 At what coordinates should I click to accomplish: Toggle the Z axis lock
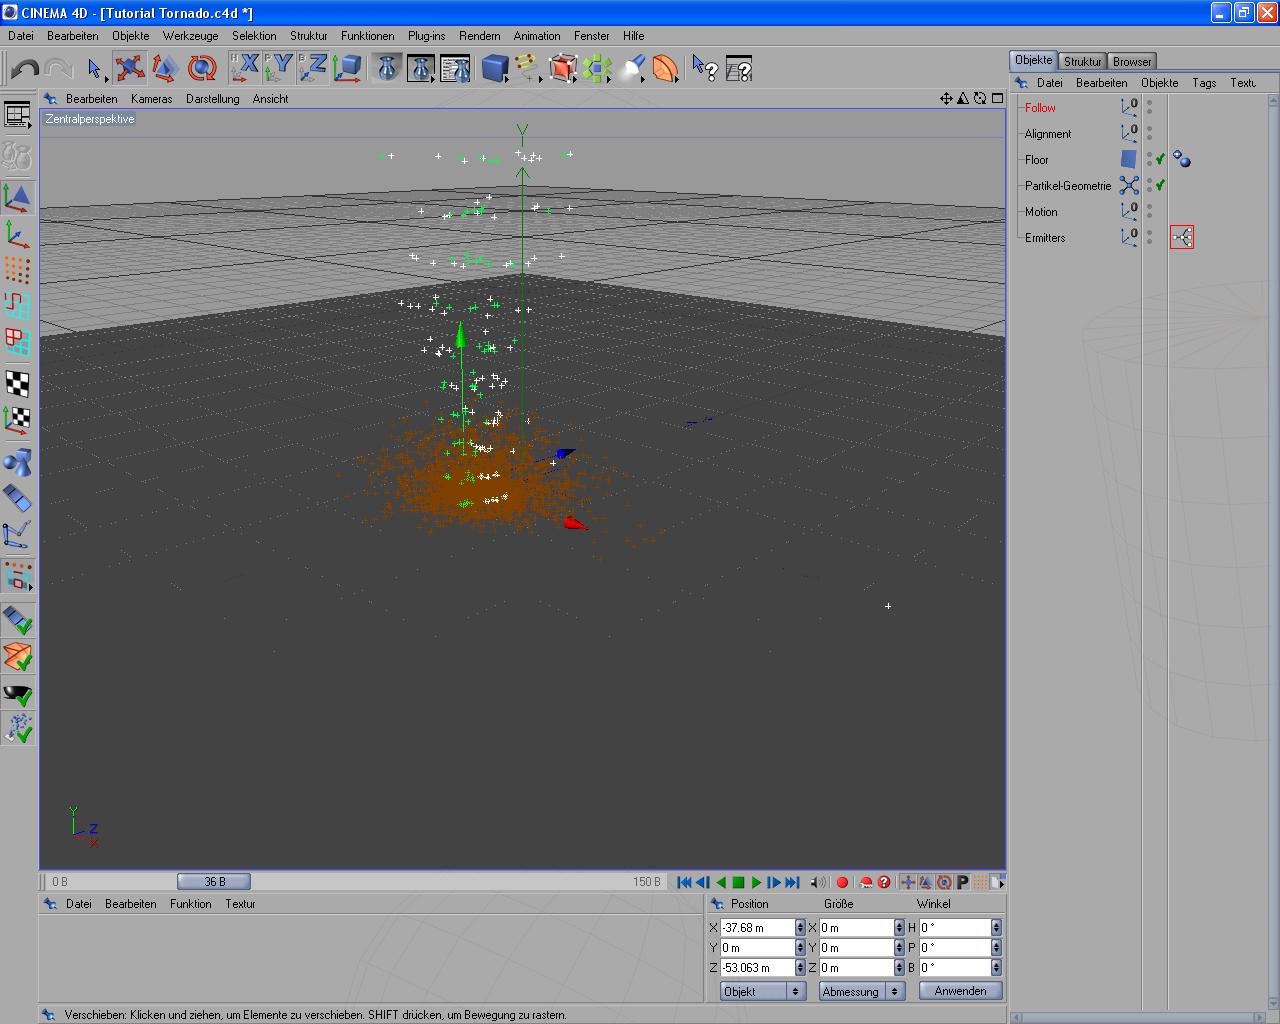[x=313, y=68]
